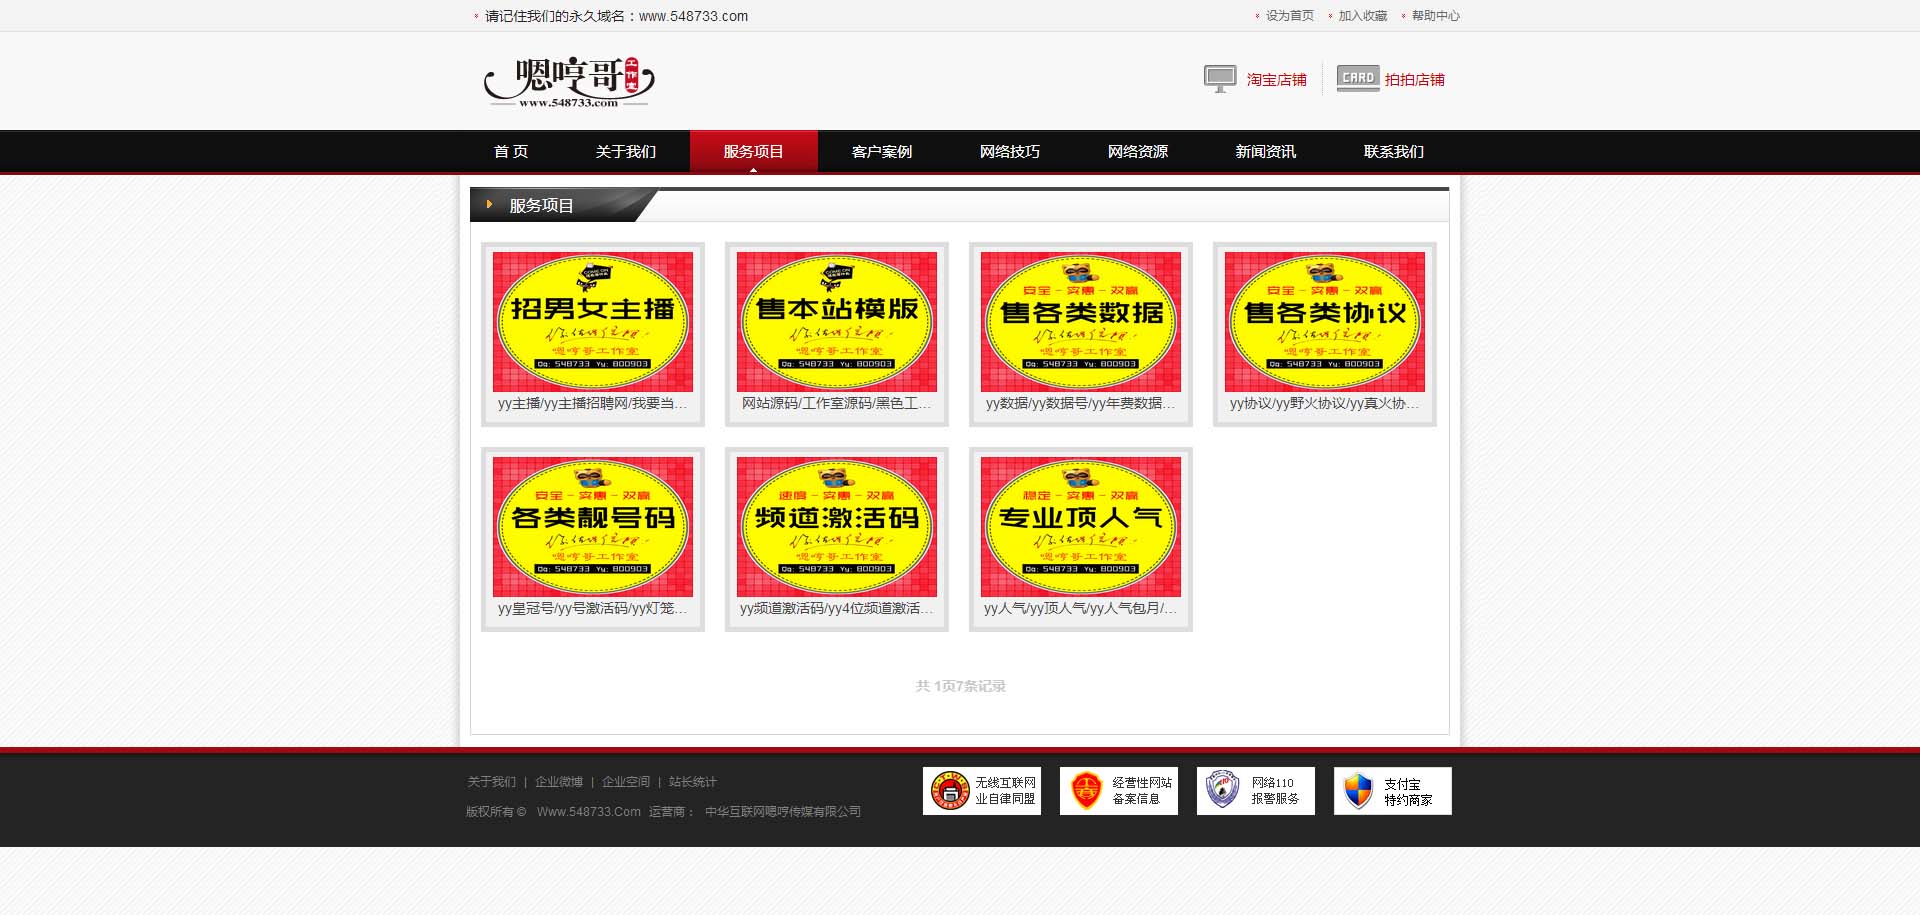The image size is (1920, 915).
Task: Click the footer 企业微博 link
Action: click(559, 782)
